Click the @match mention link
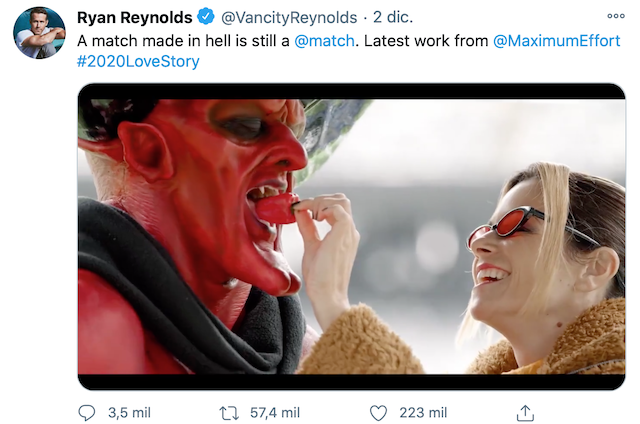Screen dimensions: 640x424 pyautogui.click(x=327, y=40)
